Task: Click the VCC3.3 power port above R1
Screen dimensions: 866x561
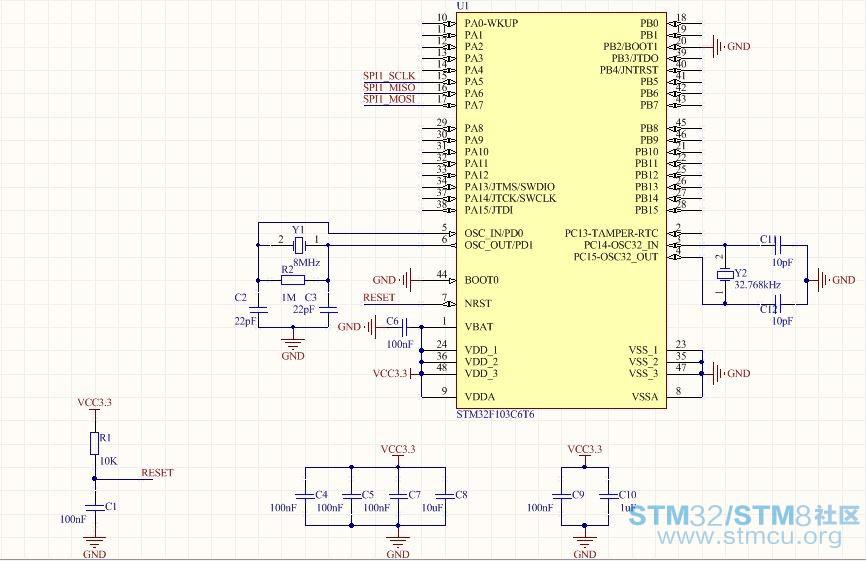Action: pyautogui.click(x=94, y=402)
